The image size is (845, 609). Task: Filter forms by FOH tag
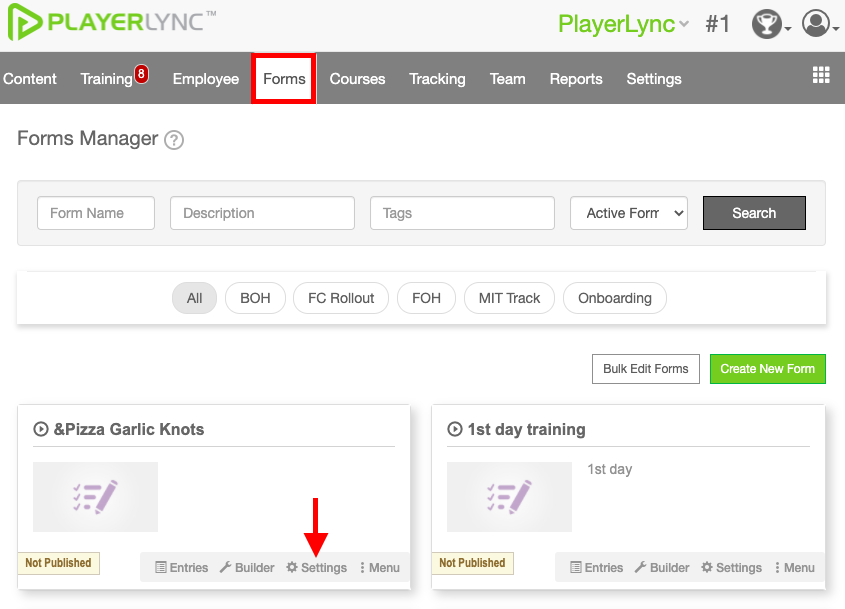(426, 298)
